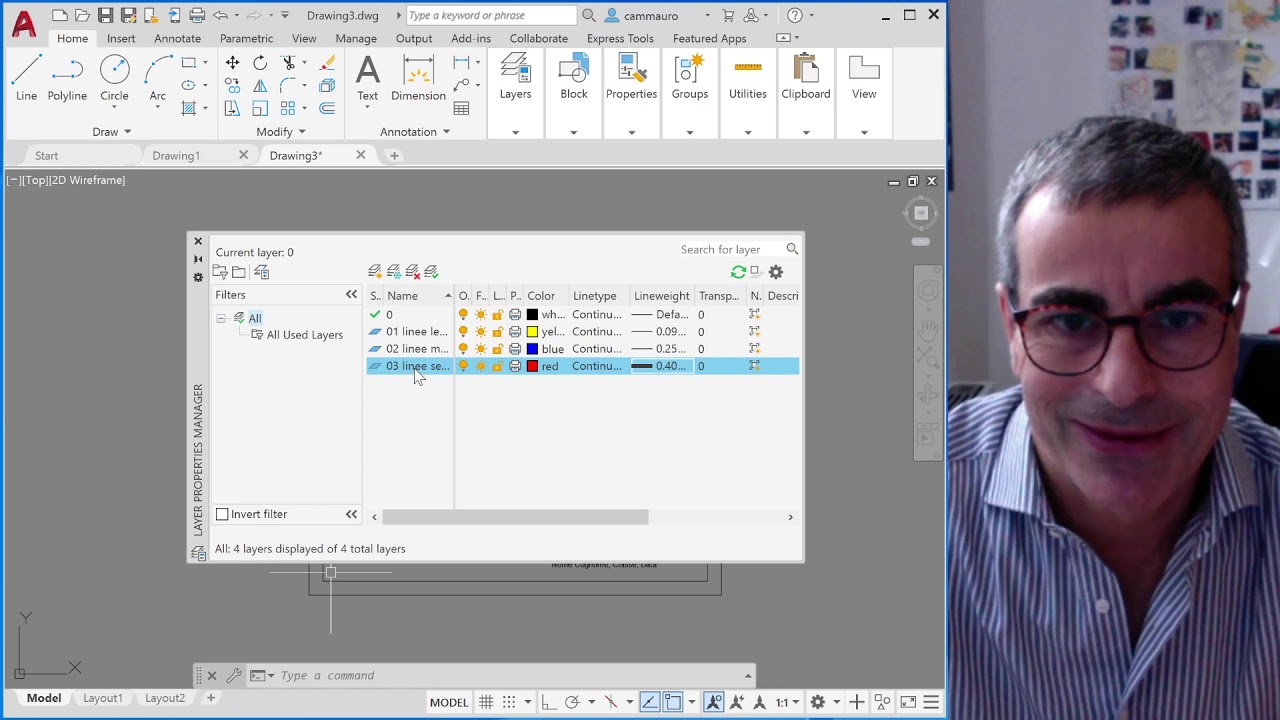The image size is (1280, 720).
Task: Open the Layers panel dropdown arrow
Action: click(515, 132)
